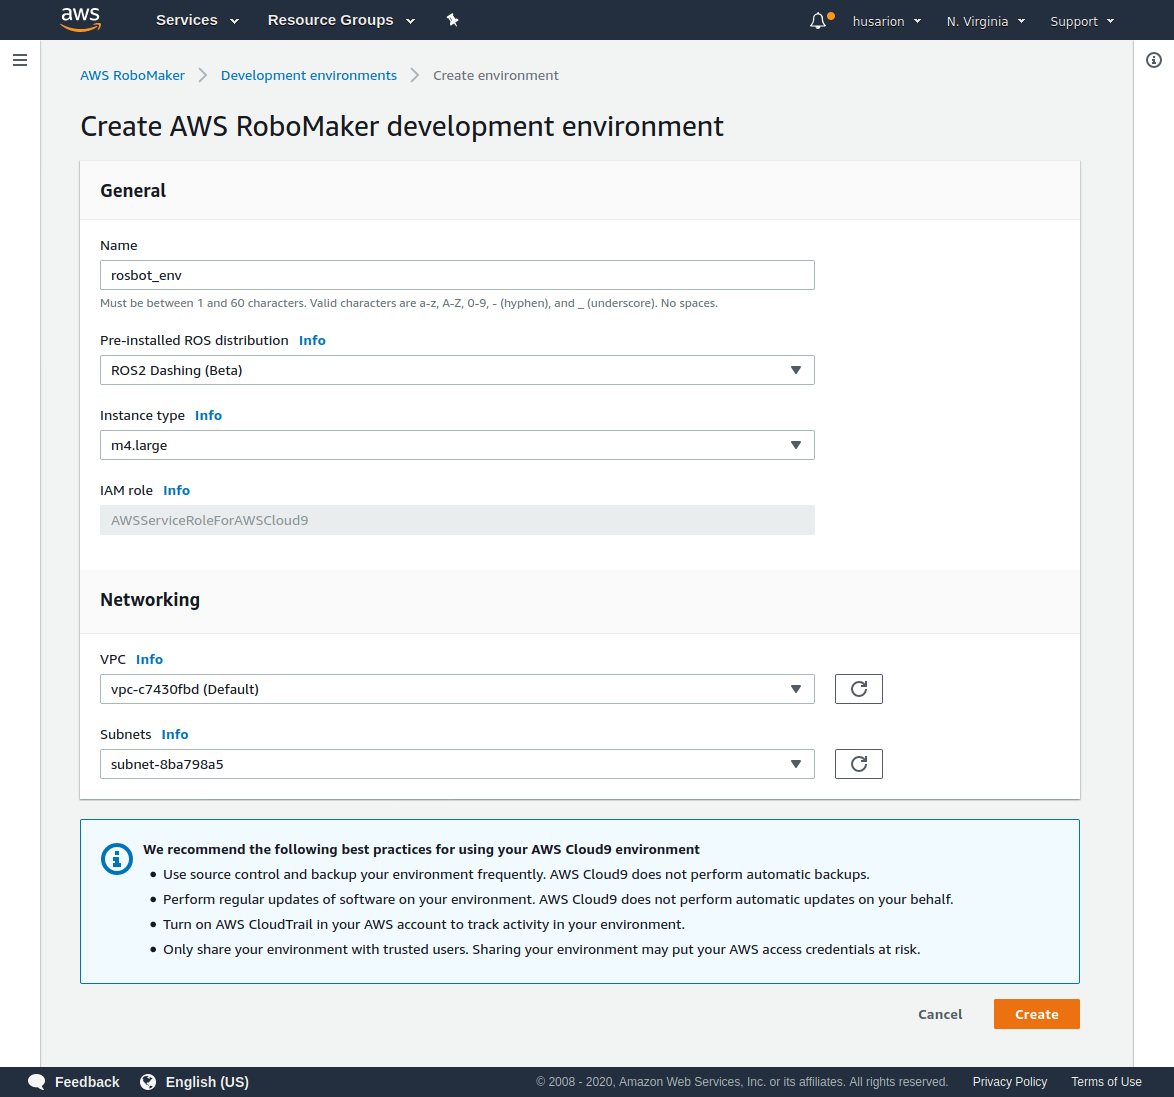Click the Create environment breadcrumb text
The width and height of the screenshot is (1174, 1097).
click(496, 76)
